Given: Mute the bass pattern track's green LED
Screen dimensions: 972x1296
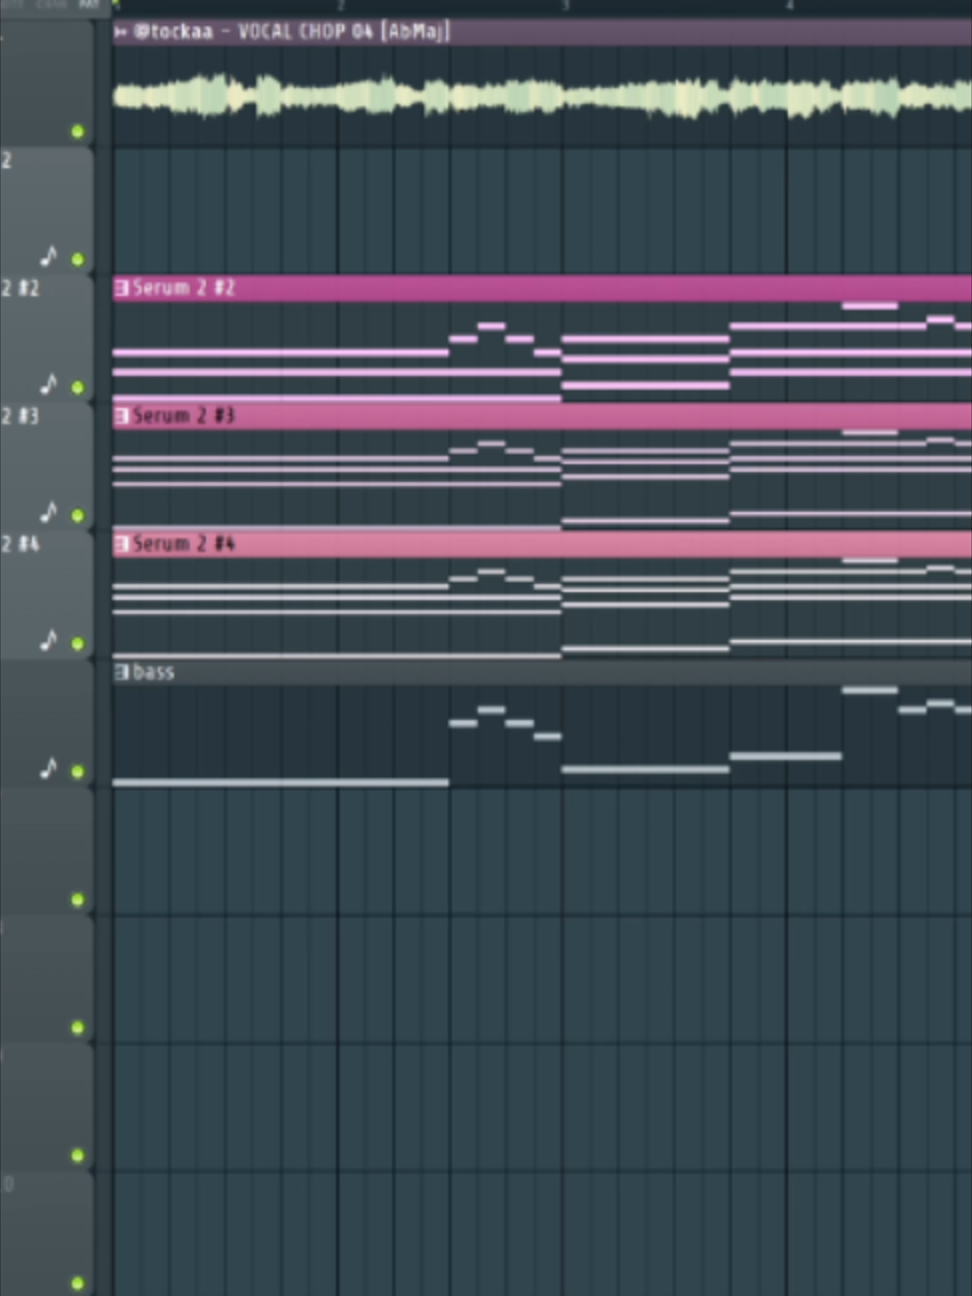Looking at the screenshot, I should [x=78, y=771].
